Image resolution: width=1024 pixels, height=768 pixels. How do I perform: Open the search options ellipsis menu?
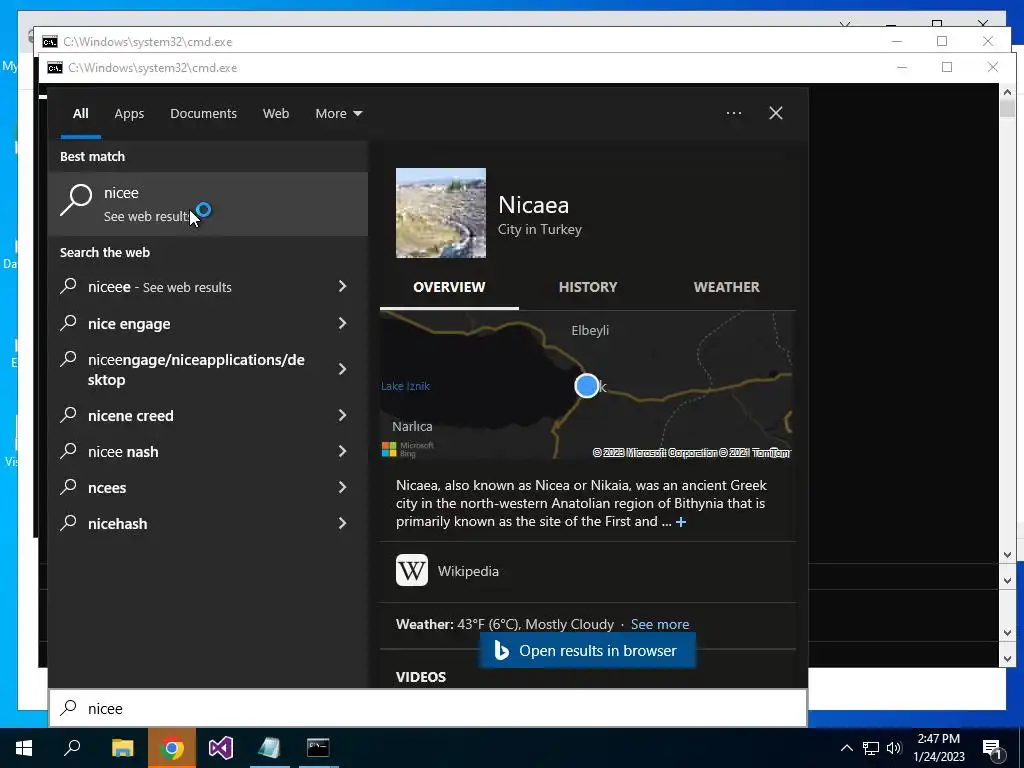pyautogui.click(x=734, y=113)
